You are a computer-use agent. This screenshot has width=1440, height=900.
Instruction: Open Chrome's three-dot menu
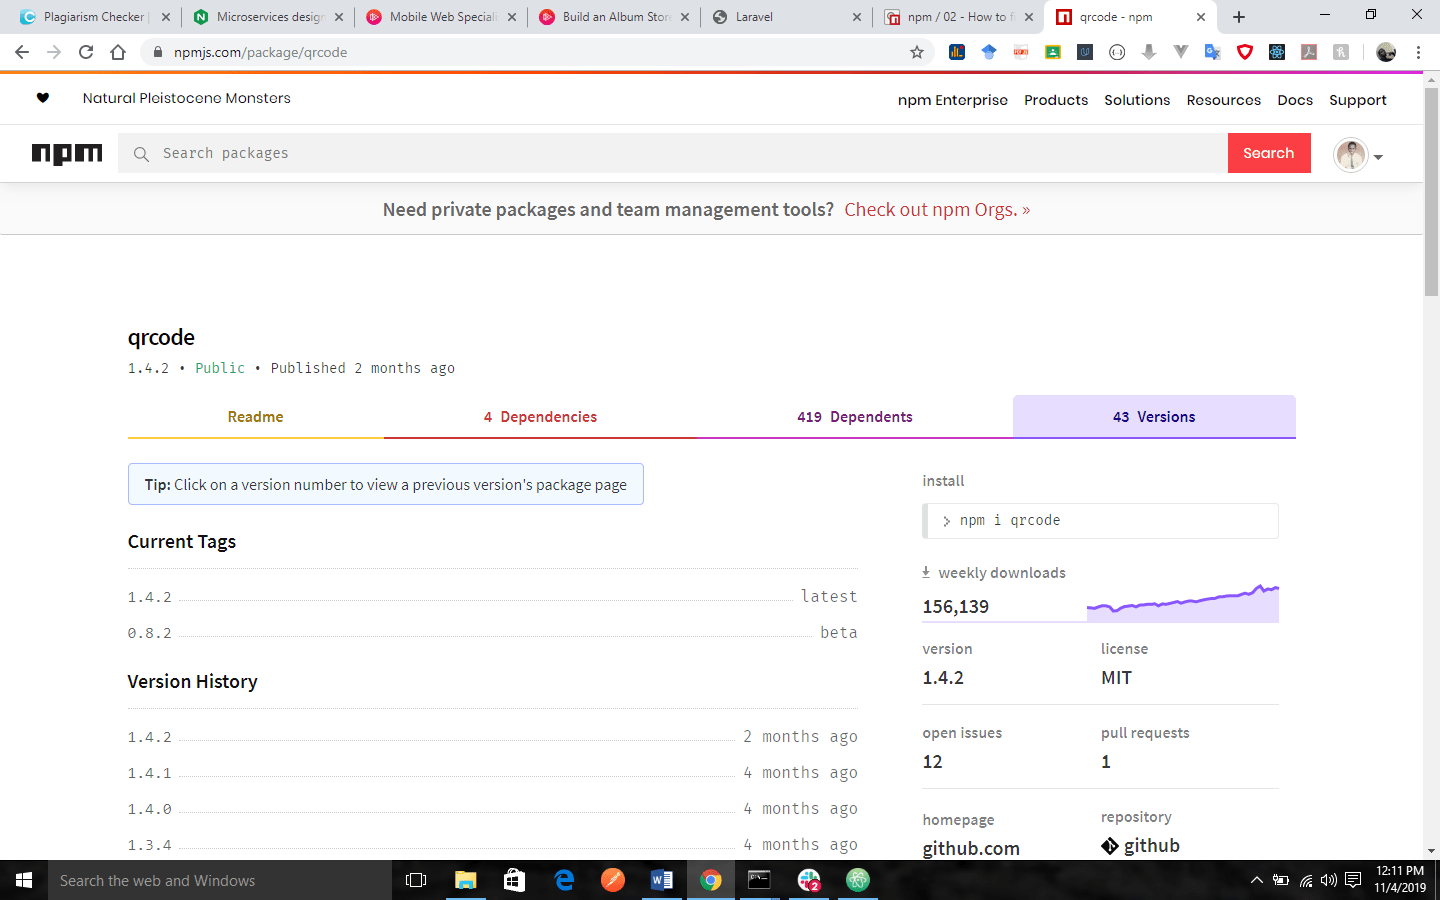click(x=1419, y=52)
